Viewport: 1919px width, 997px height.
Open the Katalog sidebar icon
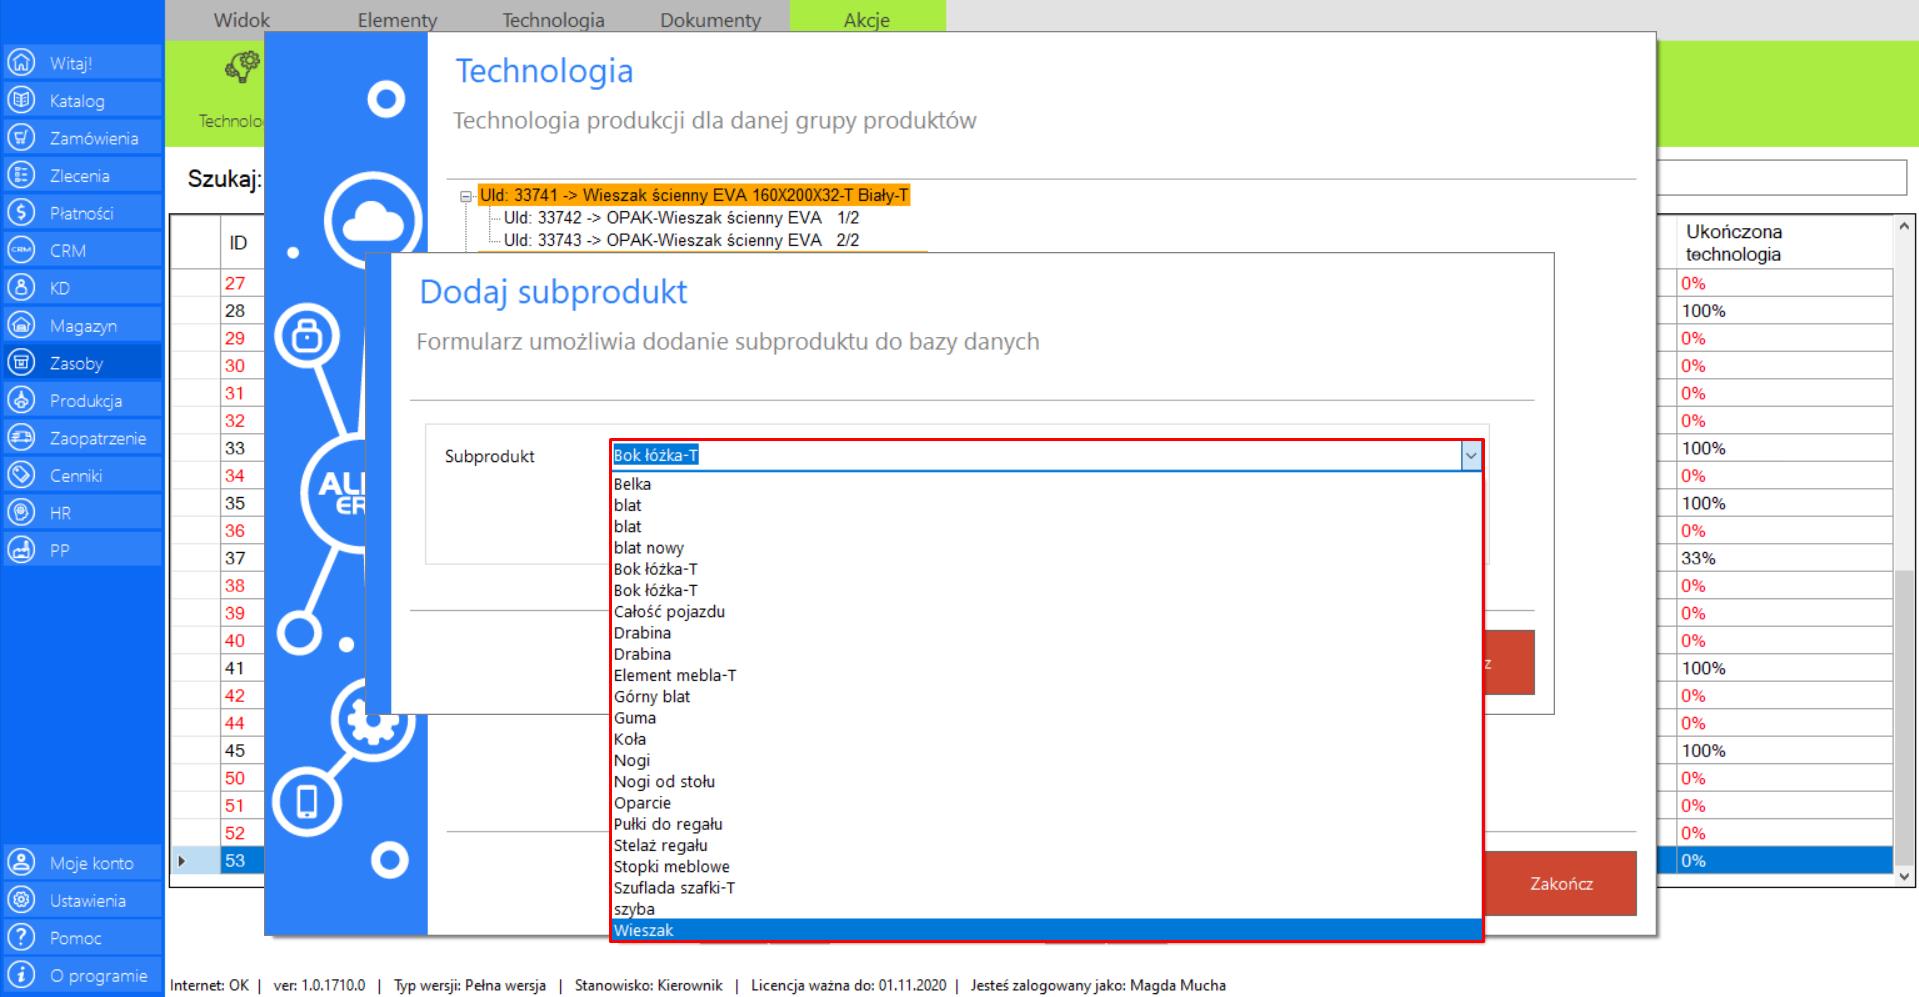(x=21, y=100)
